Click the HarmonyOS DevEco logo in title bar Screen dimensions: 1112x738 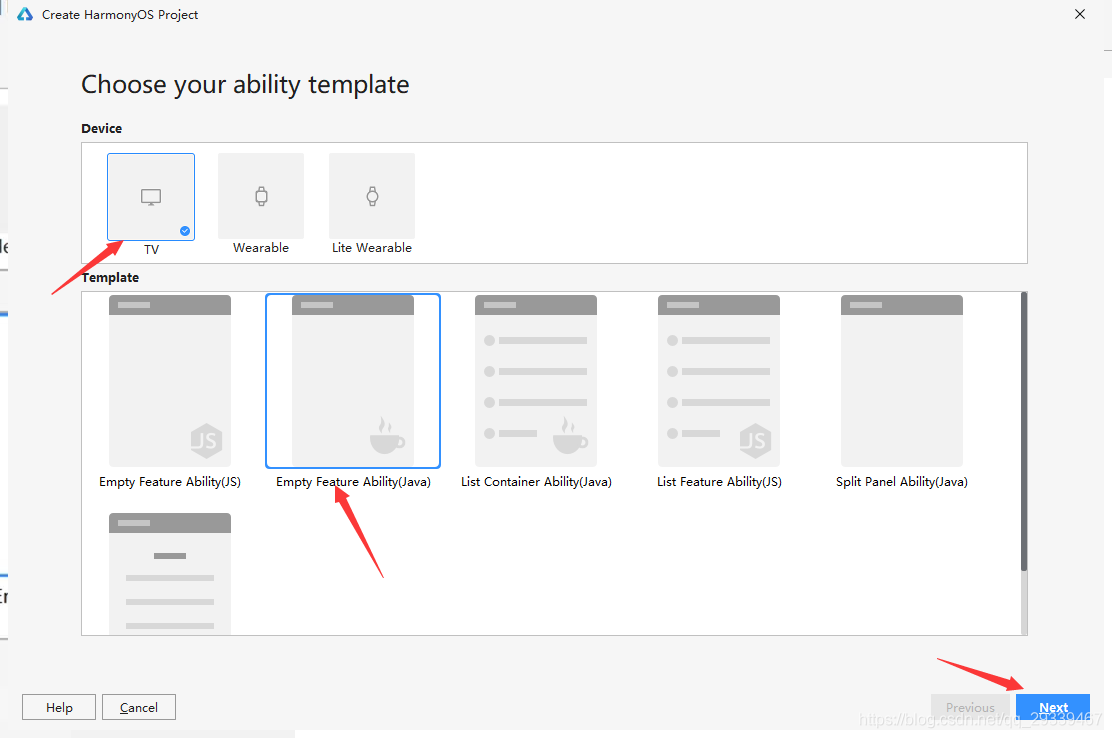coord(26,14)
